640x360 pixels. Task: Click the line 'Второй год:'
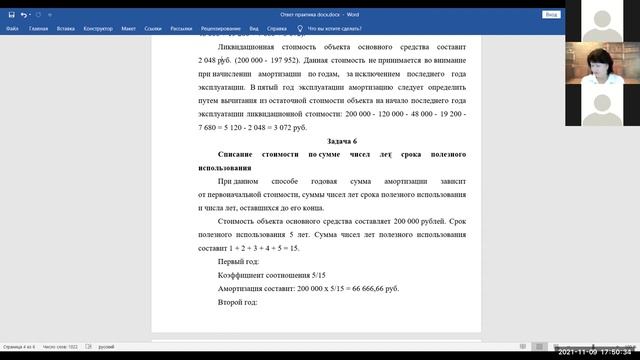point(238,302)
